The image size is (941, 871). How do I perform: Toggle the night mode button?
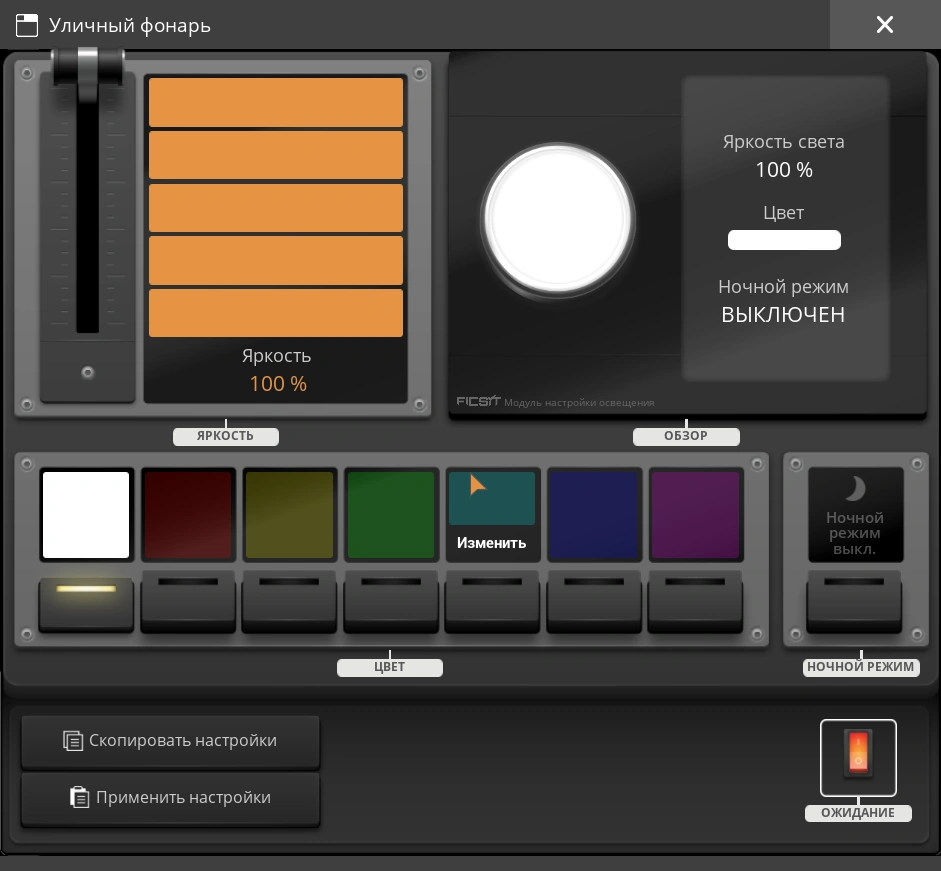click(x=854, y=601)
